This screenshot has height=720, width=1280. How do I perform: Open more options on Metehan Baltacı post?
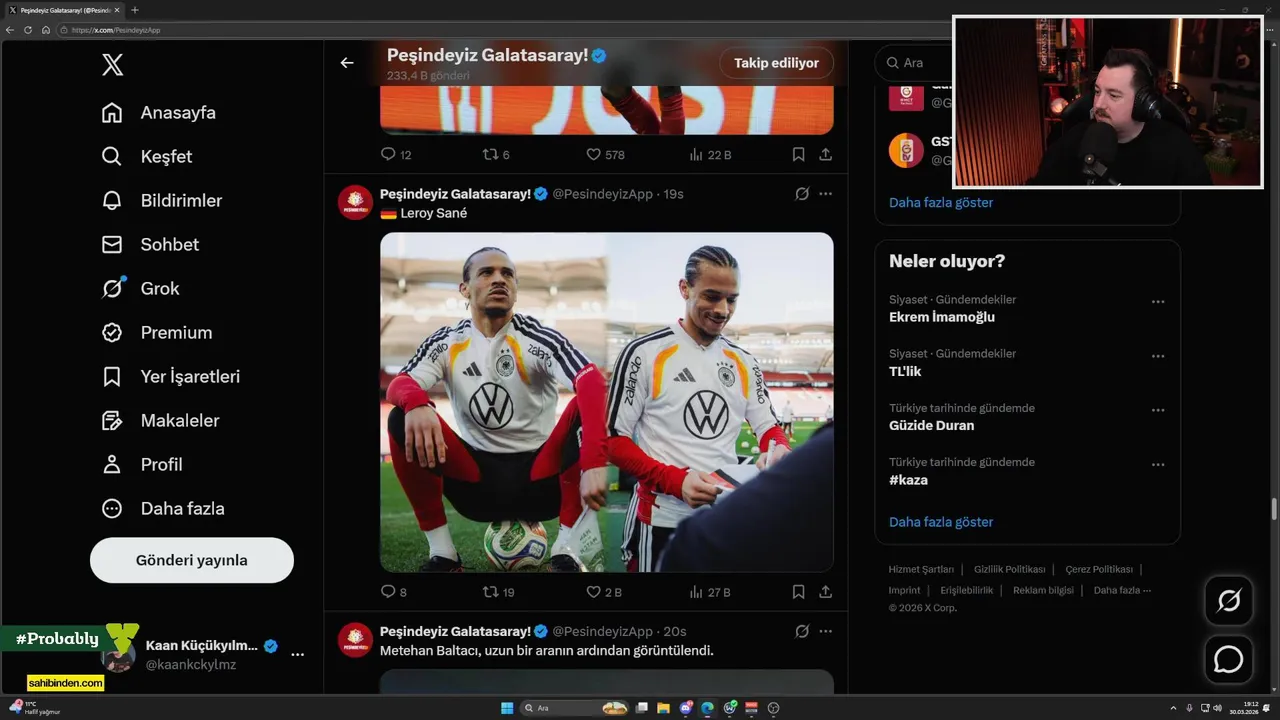[825, 631]
